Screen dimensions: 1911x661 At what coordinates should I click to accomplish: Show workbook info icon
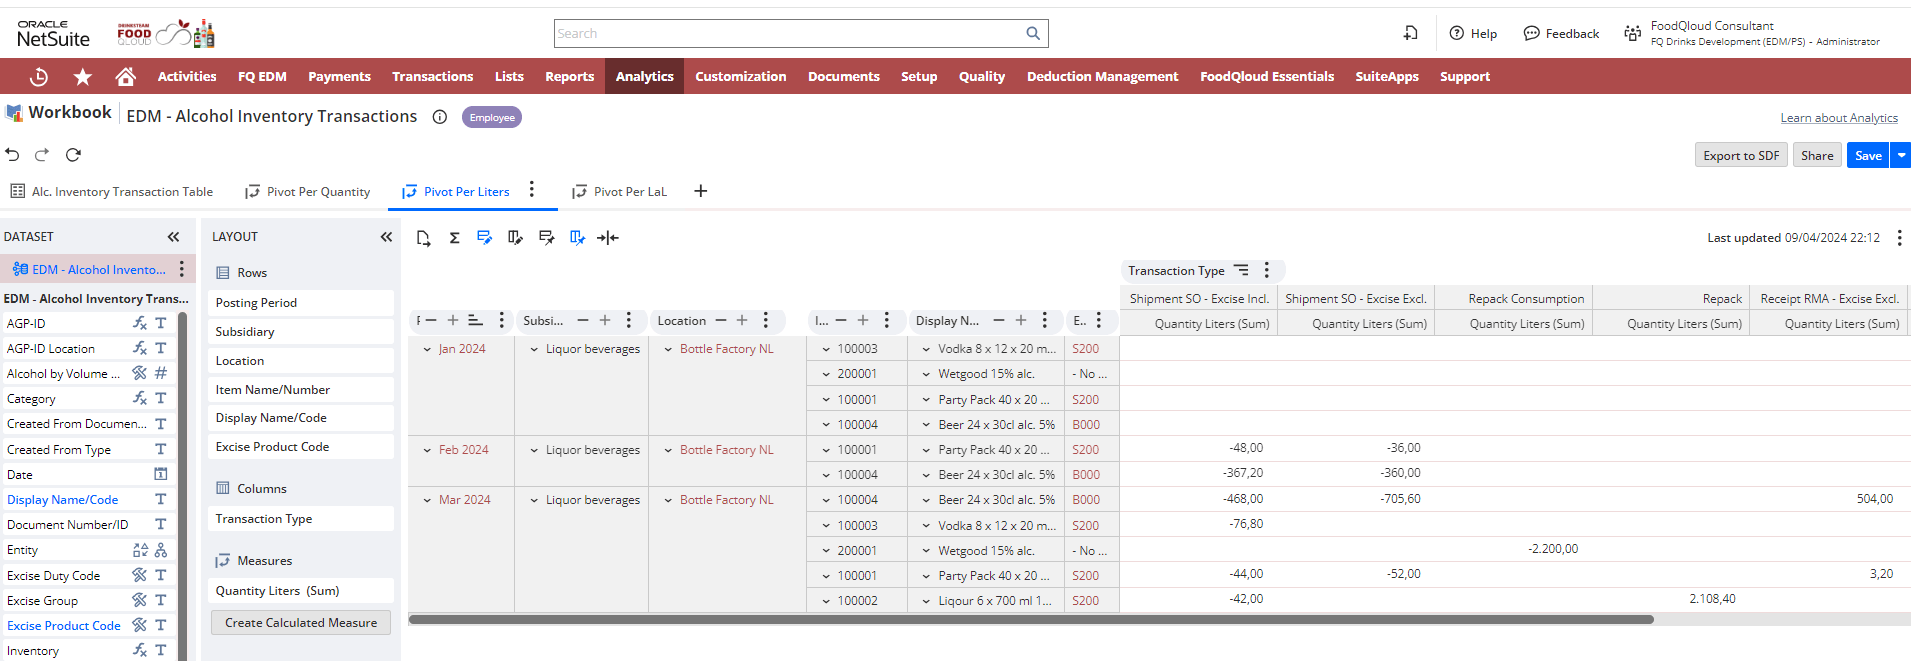tap(439, 117)
